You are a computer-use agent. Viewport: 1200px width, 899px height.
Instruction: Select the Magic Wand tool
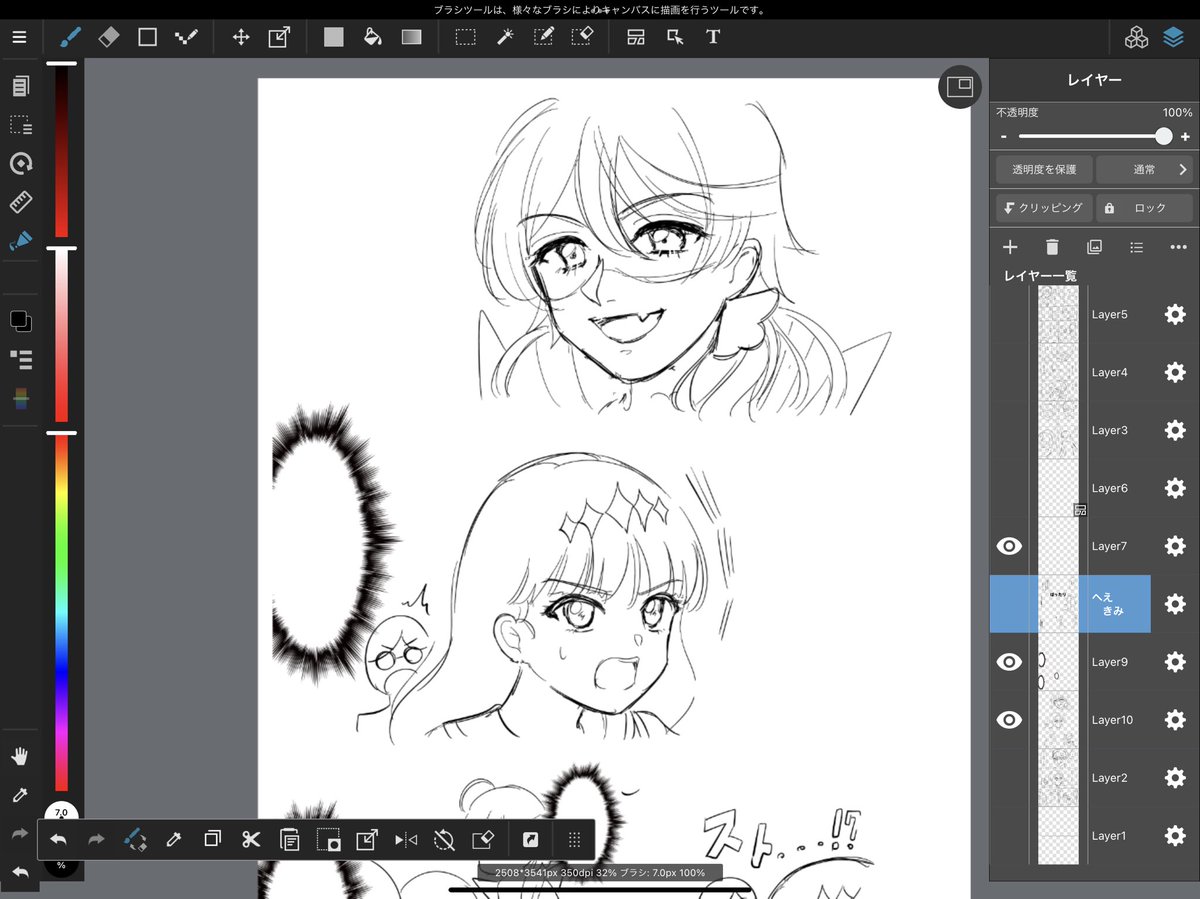click(x=505, y=37)
